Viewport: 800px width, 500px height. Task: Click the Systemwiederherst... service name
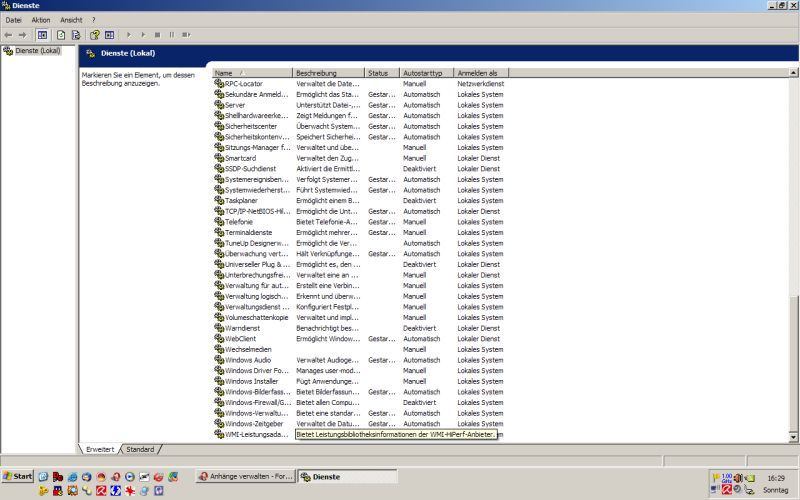[x=257, y=190]
